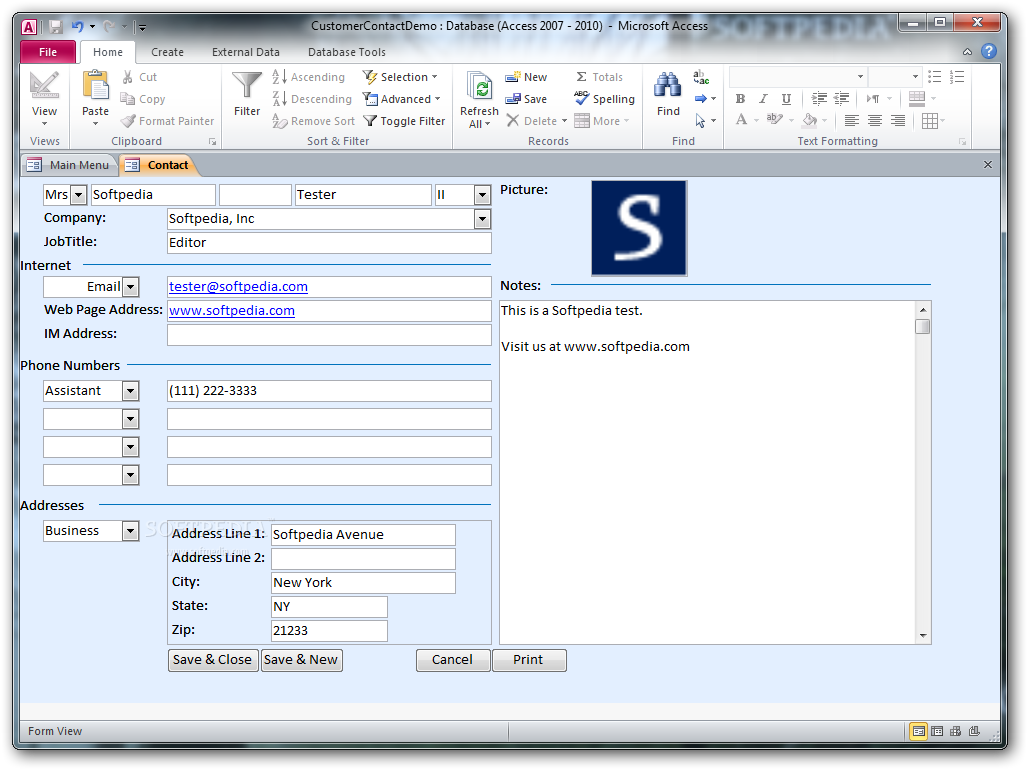
Task: Click Refresh All icon
Action: (479, 87)
